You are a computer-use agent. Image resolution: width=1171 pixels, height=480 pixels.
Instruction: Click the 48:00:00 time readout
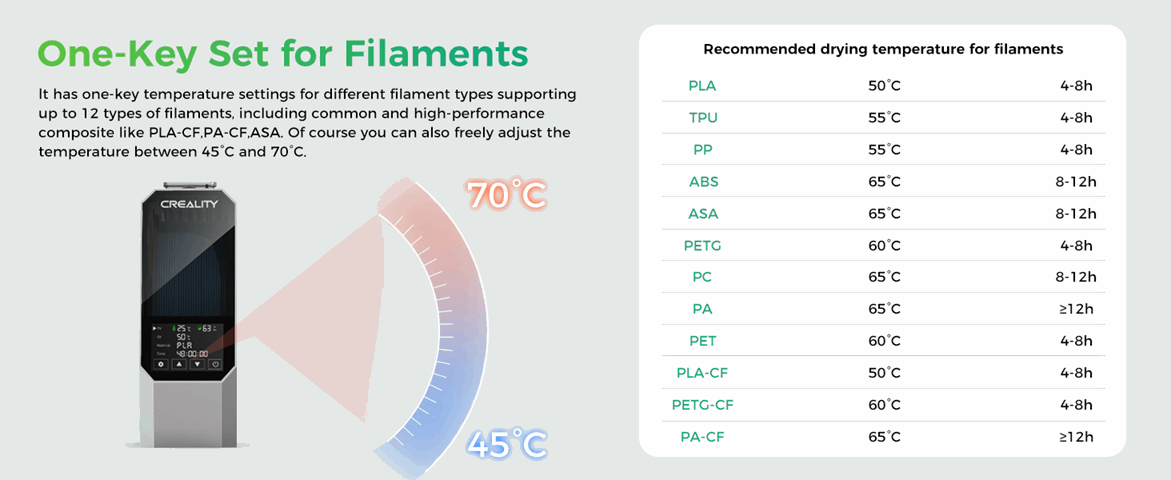click(x=192, y=354)
